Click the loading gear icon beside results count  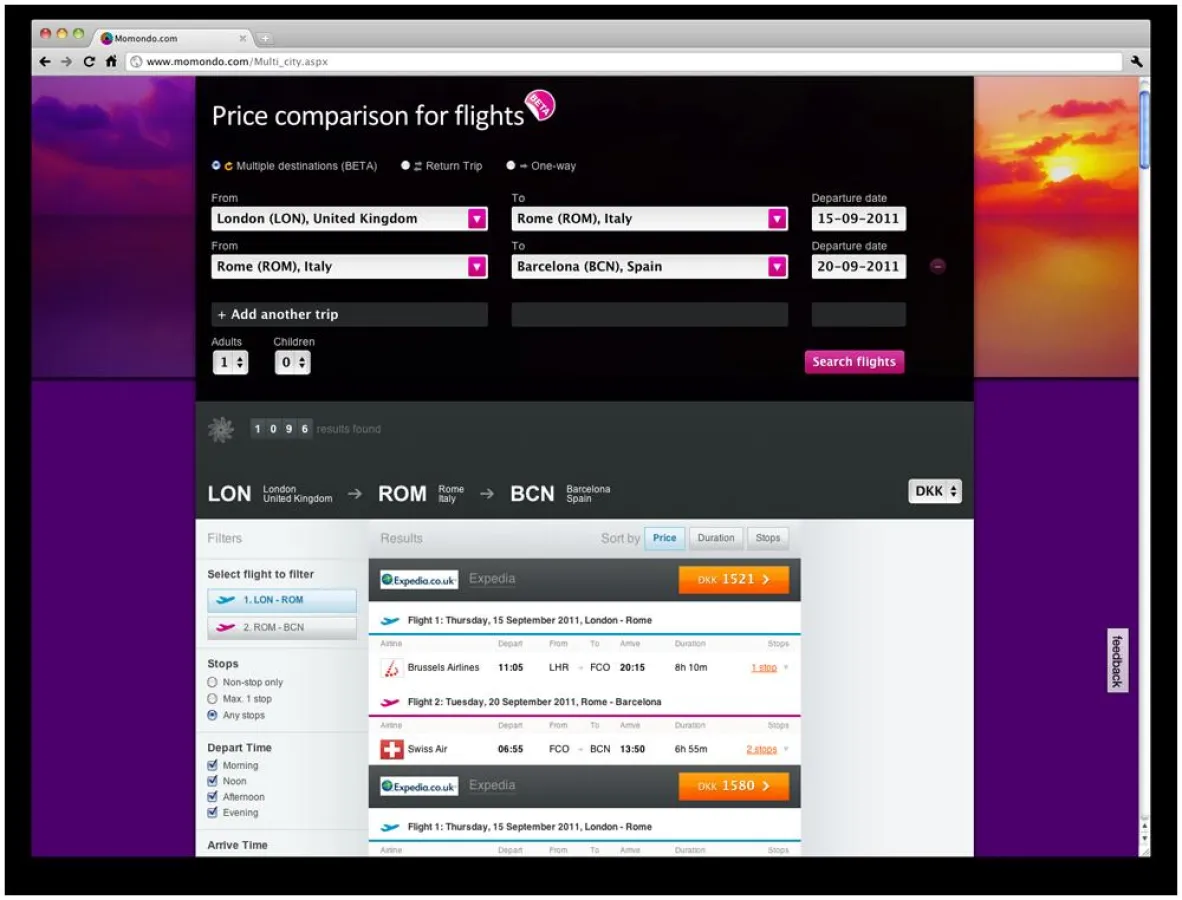[x=222, y=428]
